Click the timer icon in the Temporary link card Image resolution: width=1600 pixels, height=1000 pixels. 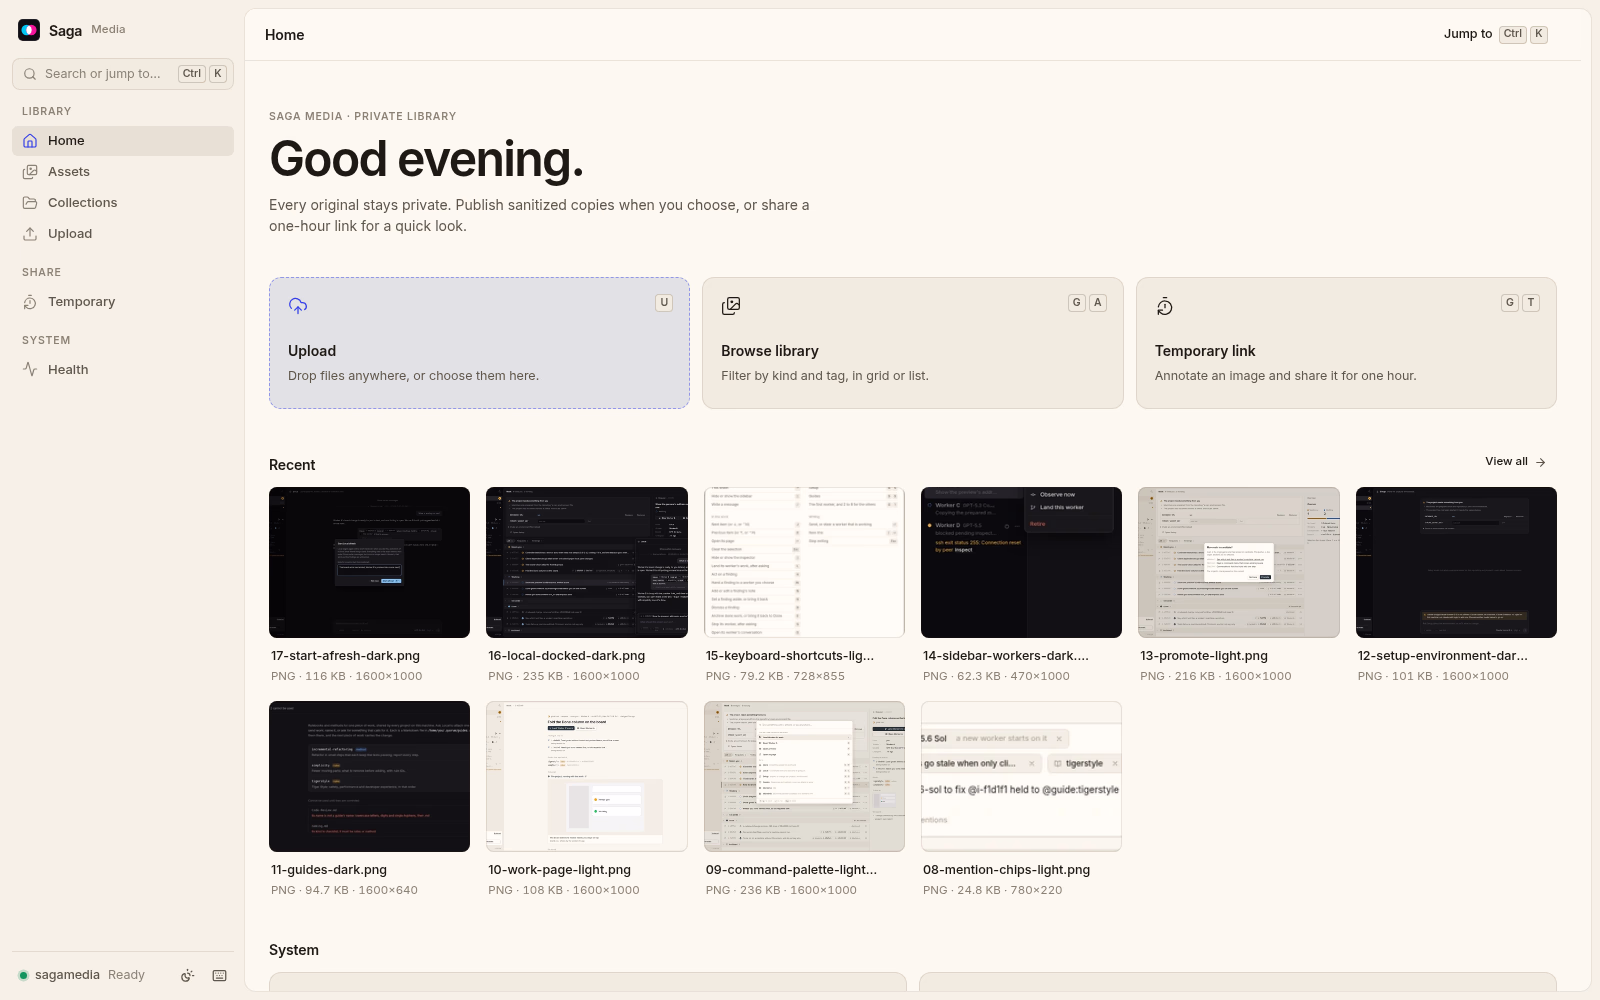[1165, 306]
